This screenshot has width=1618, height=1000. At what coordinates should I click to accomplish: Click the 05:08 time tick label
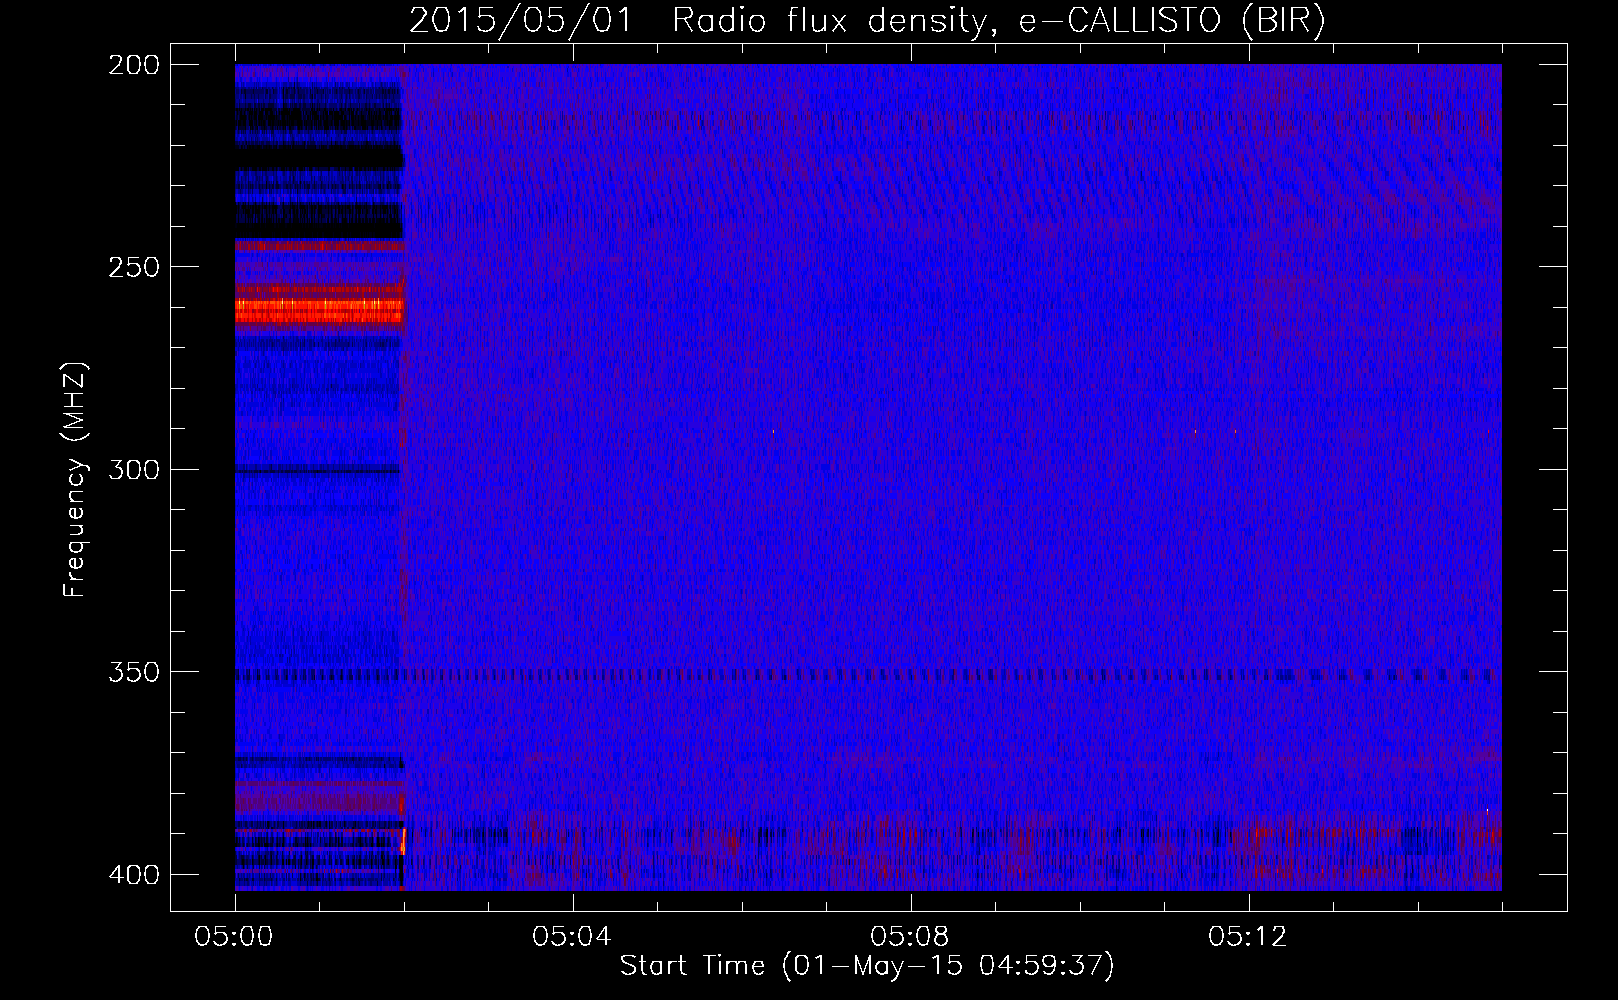click(x=910, y=937)
